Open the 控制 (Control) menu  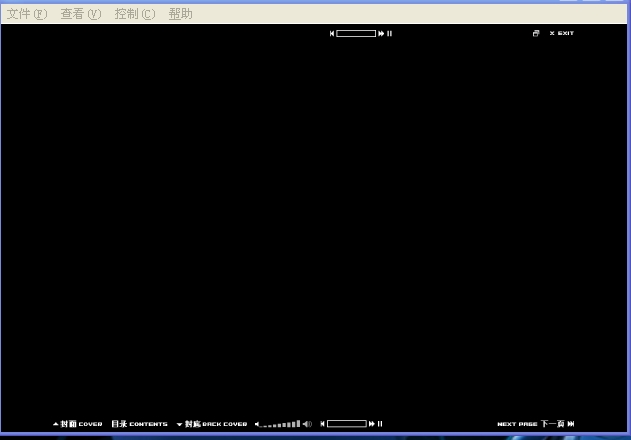[x=134, y=14]
